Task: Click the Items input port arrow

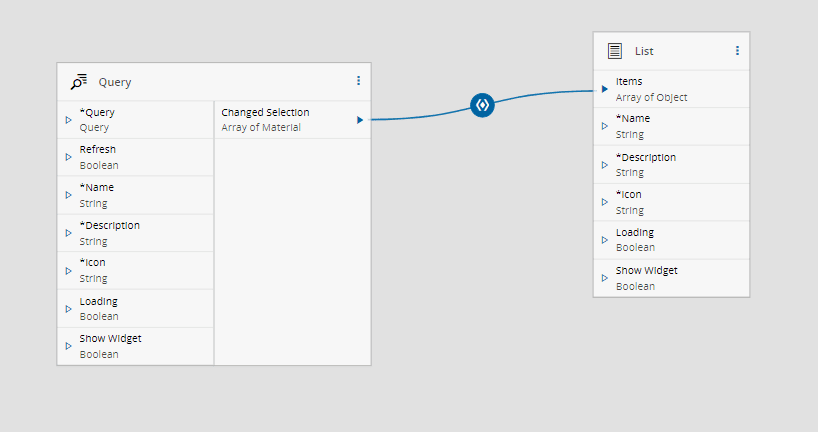Action: (605, 89)
